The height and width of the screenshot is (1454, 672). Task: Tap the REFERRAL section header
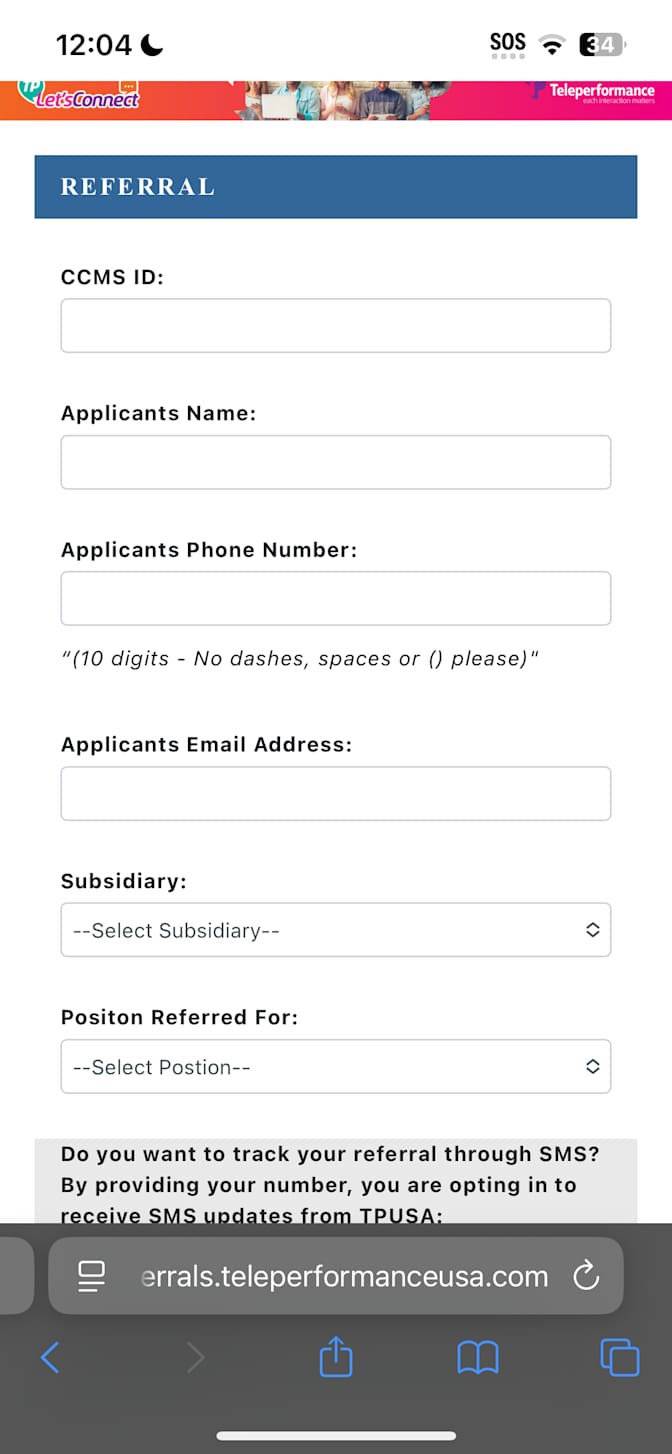click(x=336, y=187)
